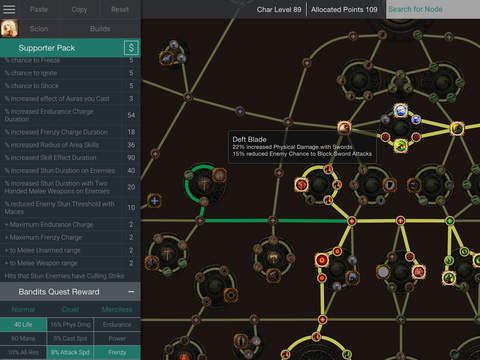Toggle the Frenzy bandit reward option
The image size is (480, 360).
117,352
